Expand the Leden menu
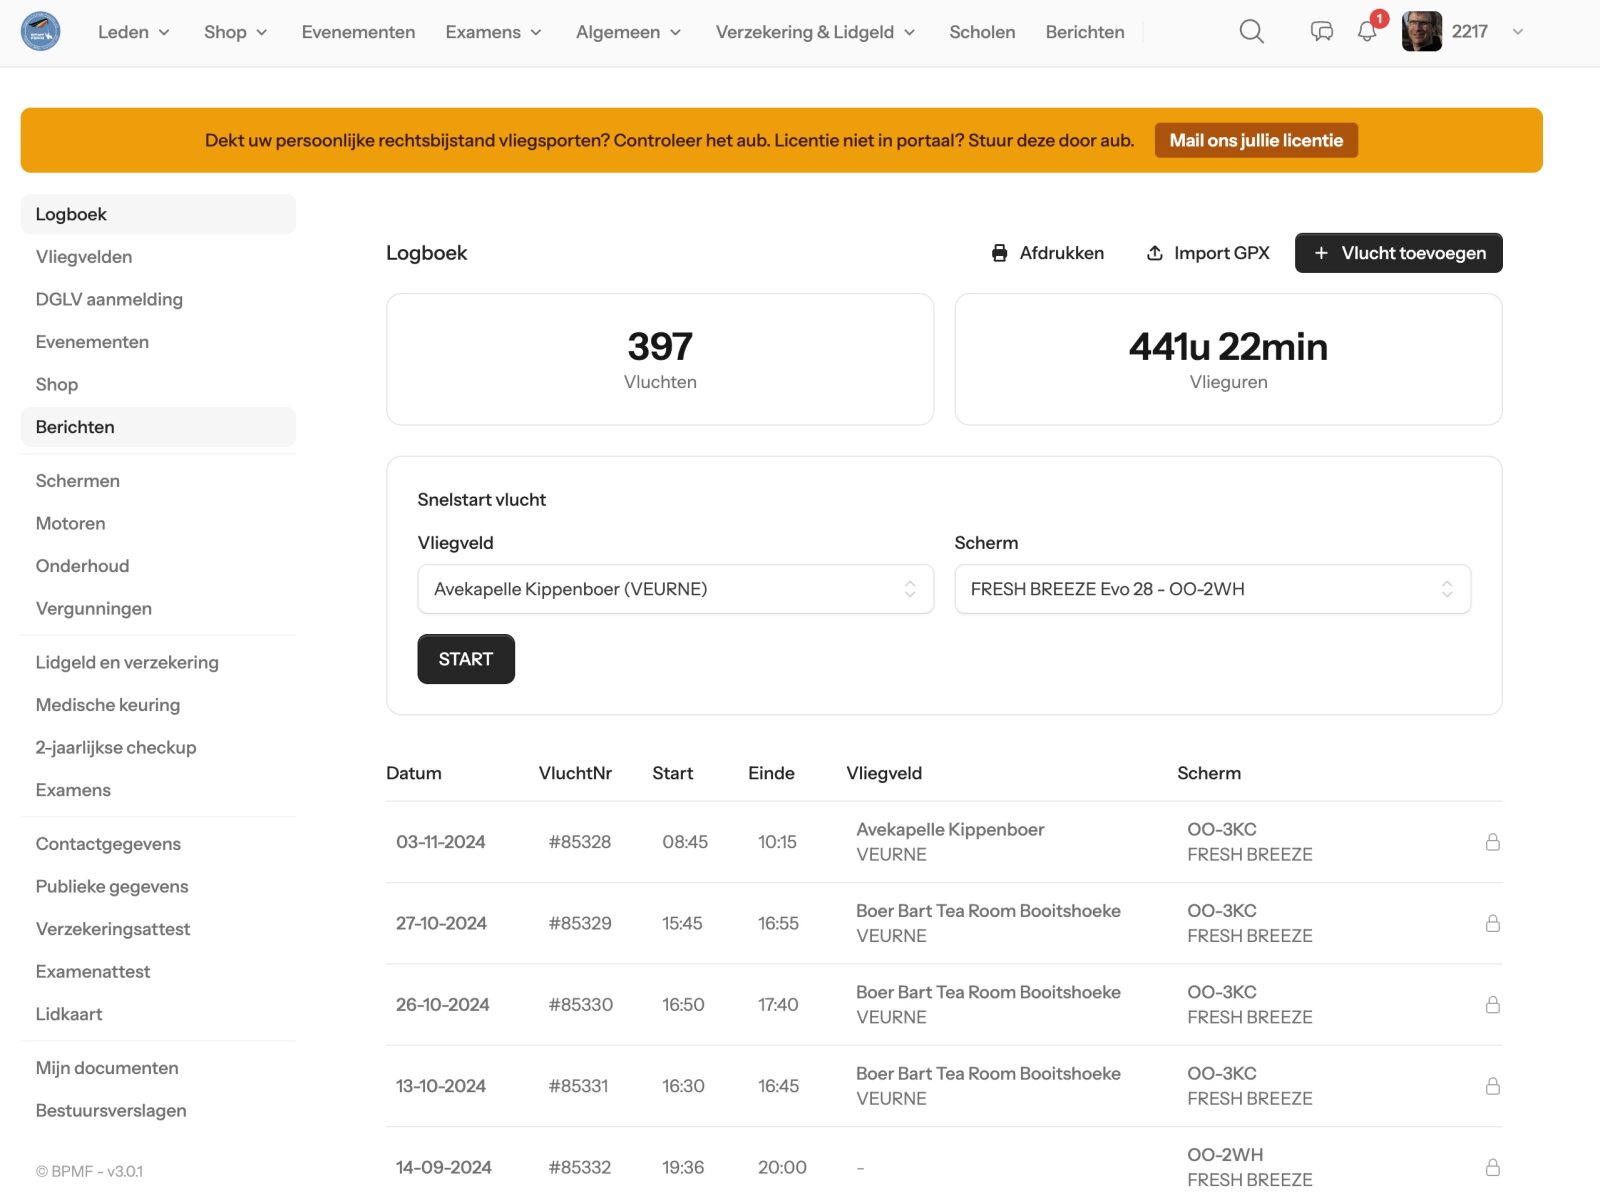Screen dimensions: 1600x1203 point(134,32)
